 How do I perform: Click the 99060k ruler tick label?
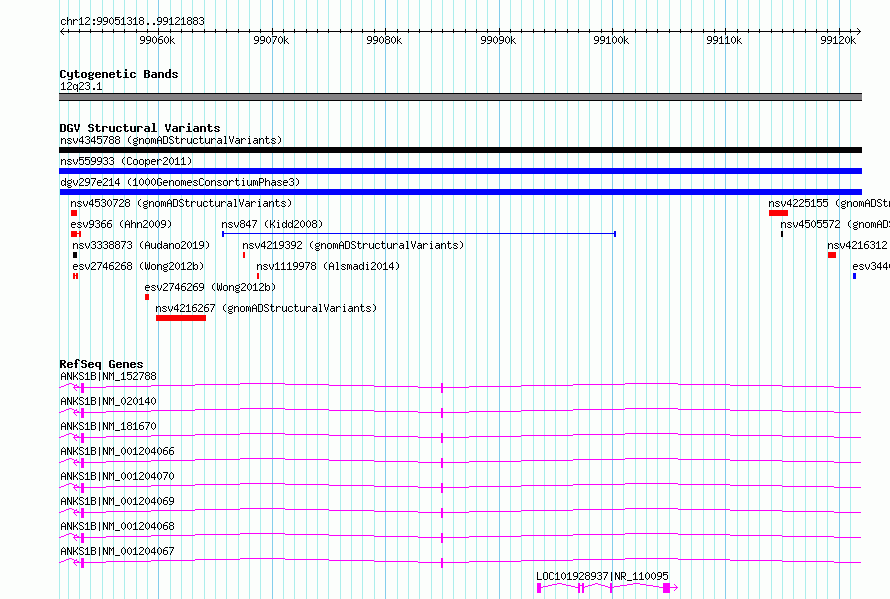pyautogui.click(x=157, y=40)
